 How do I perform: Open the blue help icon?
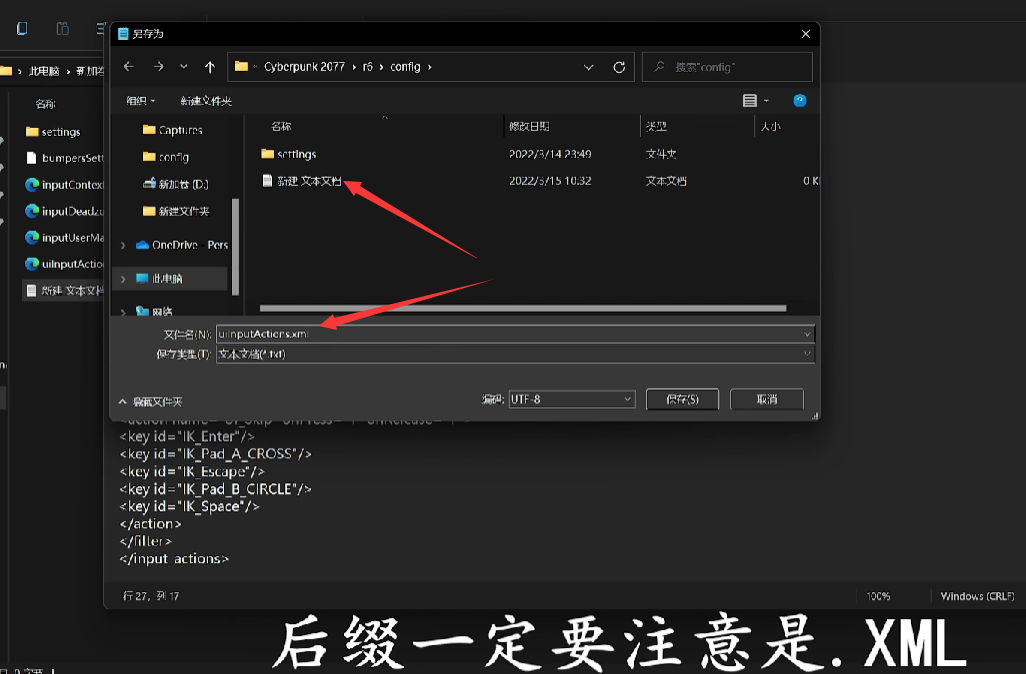point(799,101)
